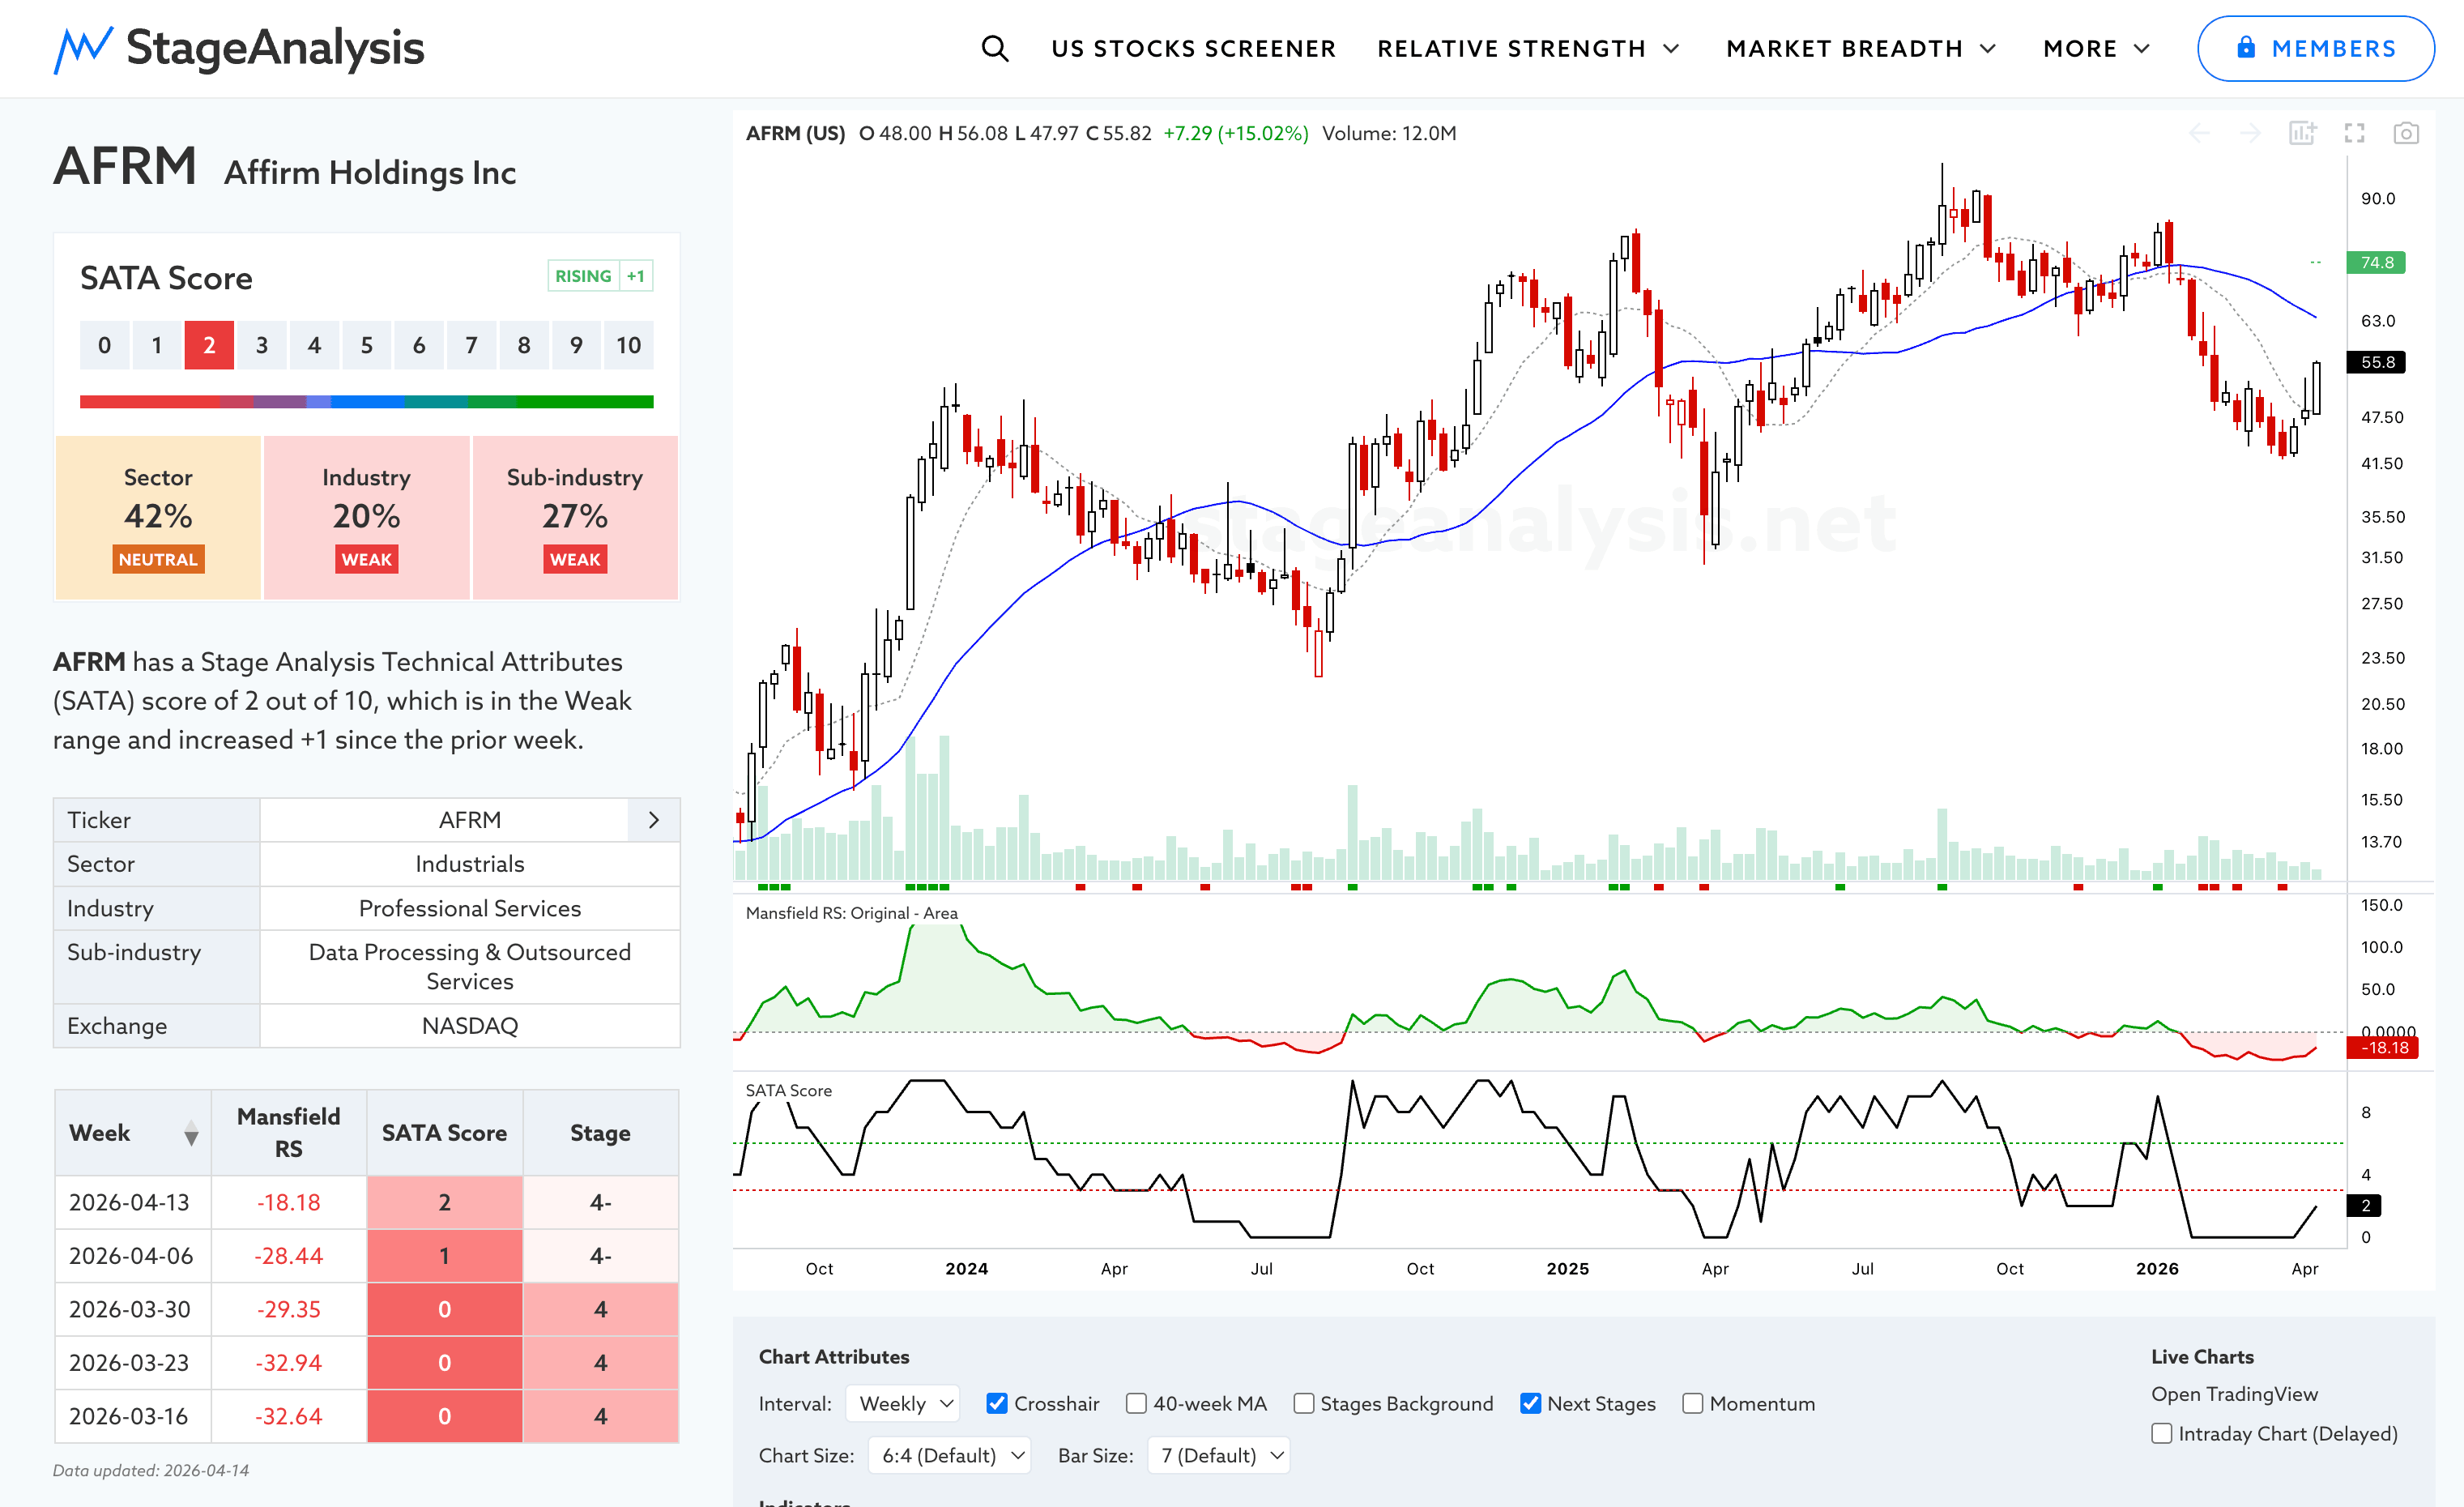
Task: Click the search magnifier icon
Action: 994,48
